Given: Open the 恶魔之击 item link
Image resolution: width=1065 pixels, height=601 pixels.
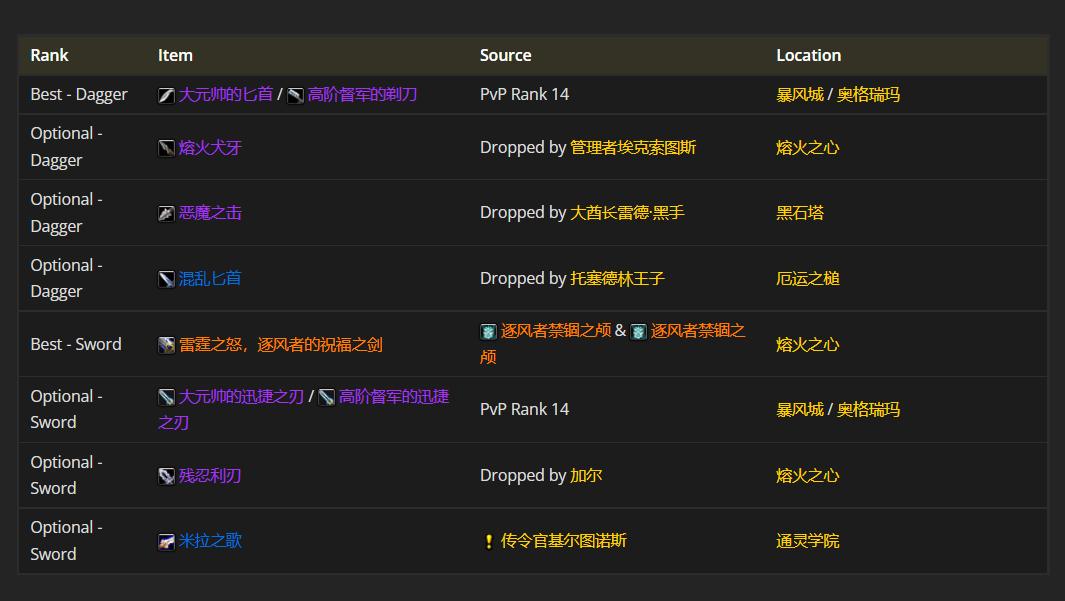Looking at the screenshot, I should (210, 213).
